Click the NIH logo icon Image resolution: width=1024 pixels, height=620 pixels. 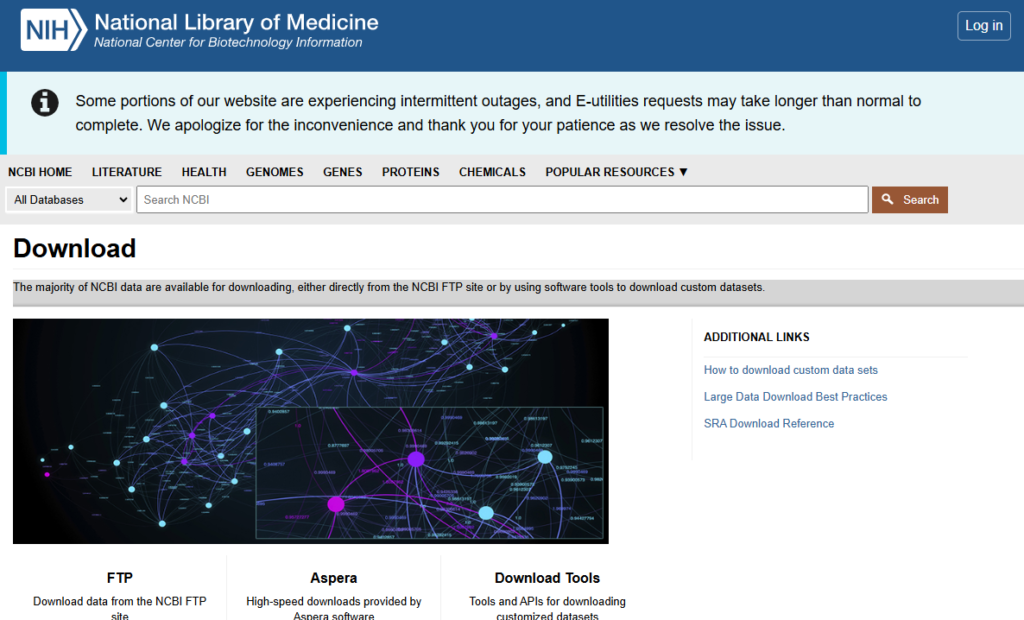point(52,29)
